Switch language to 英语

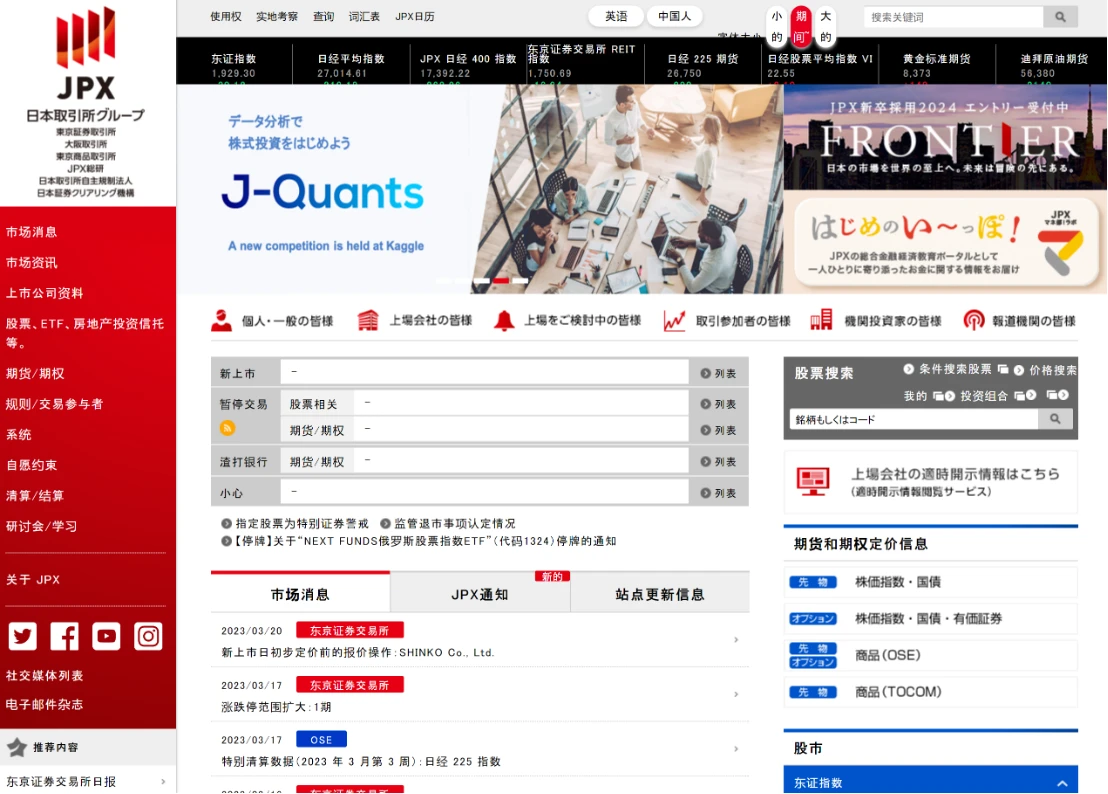click(x=616, y=16)
